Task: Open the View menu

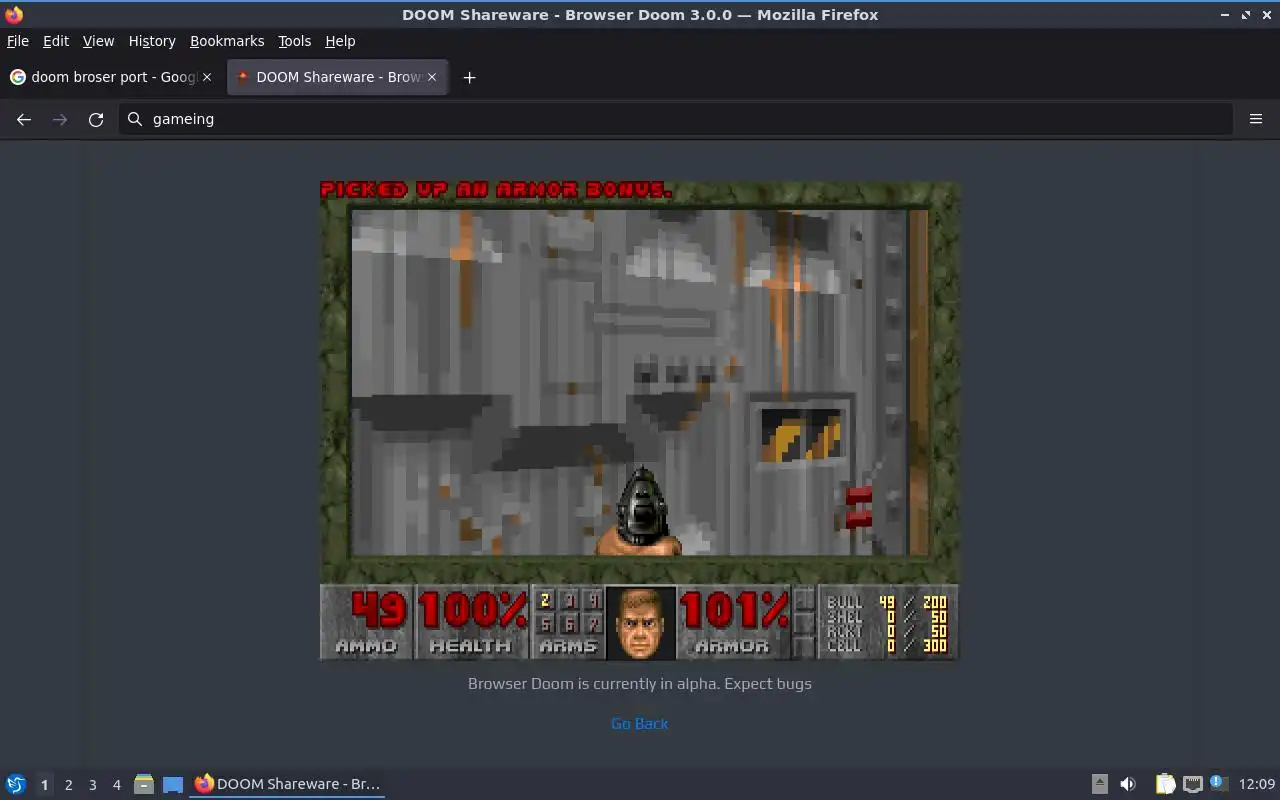Action: (98, 41)
